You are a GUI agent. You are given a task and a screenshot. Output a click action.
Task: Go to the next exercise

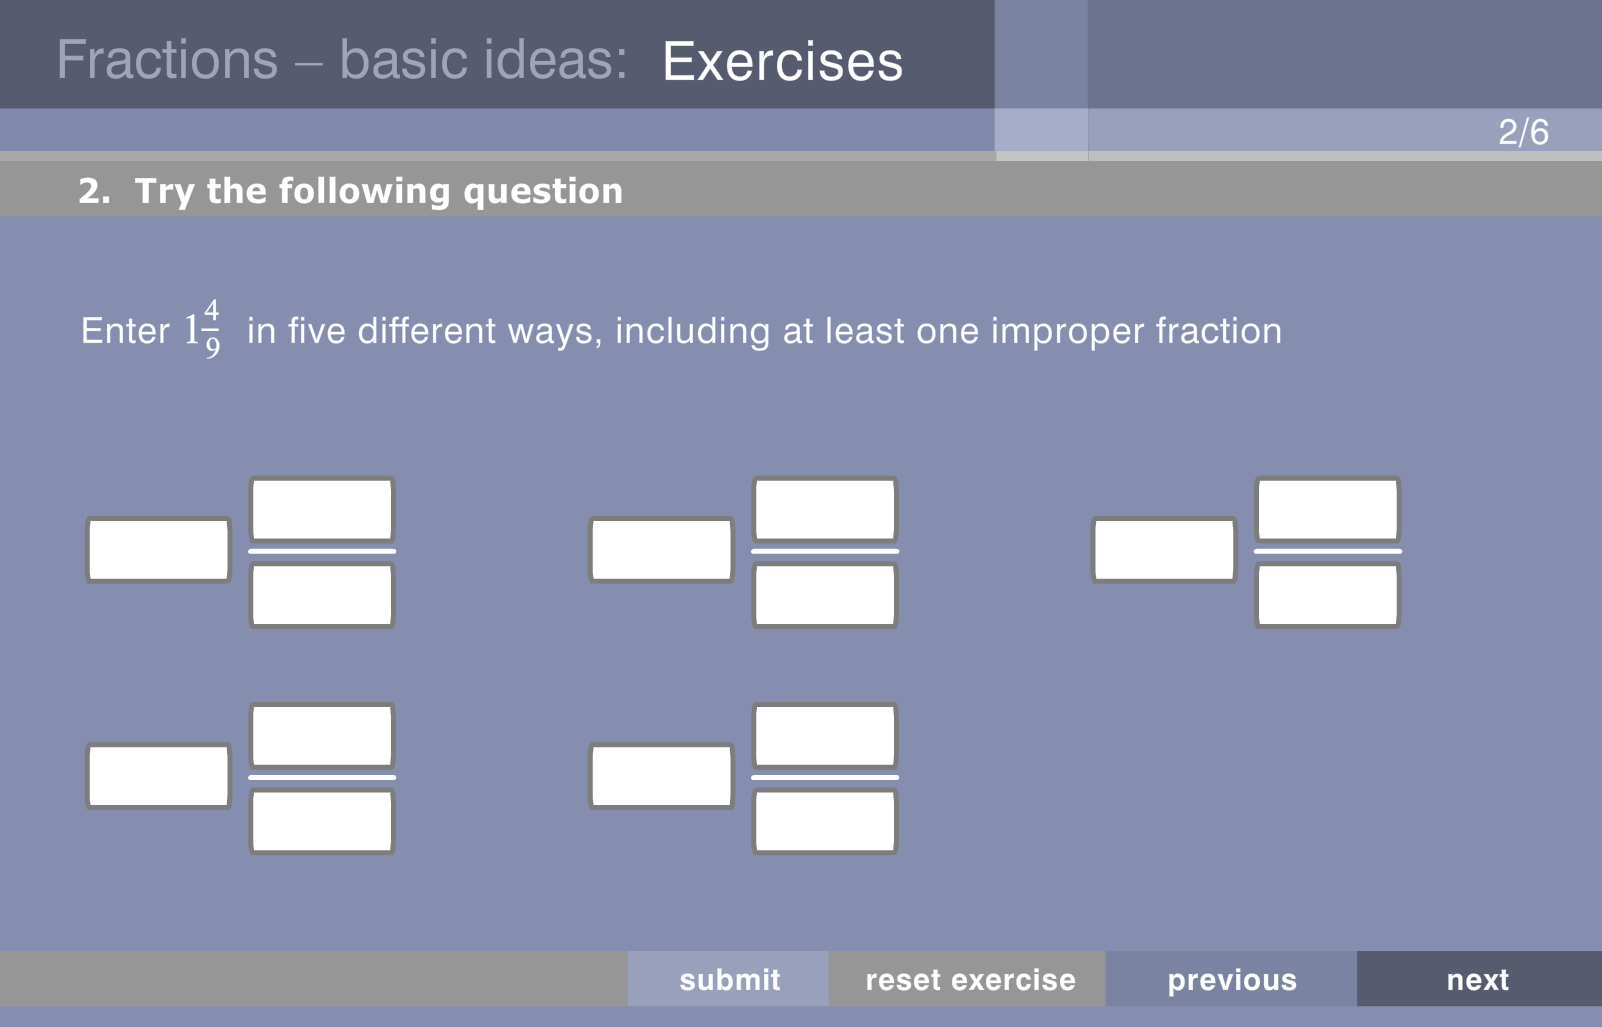pos(1479,979)
